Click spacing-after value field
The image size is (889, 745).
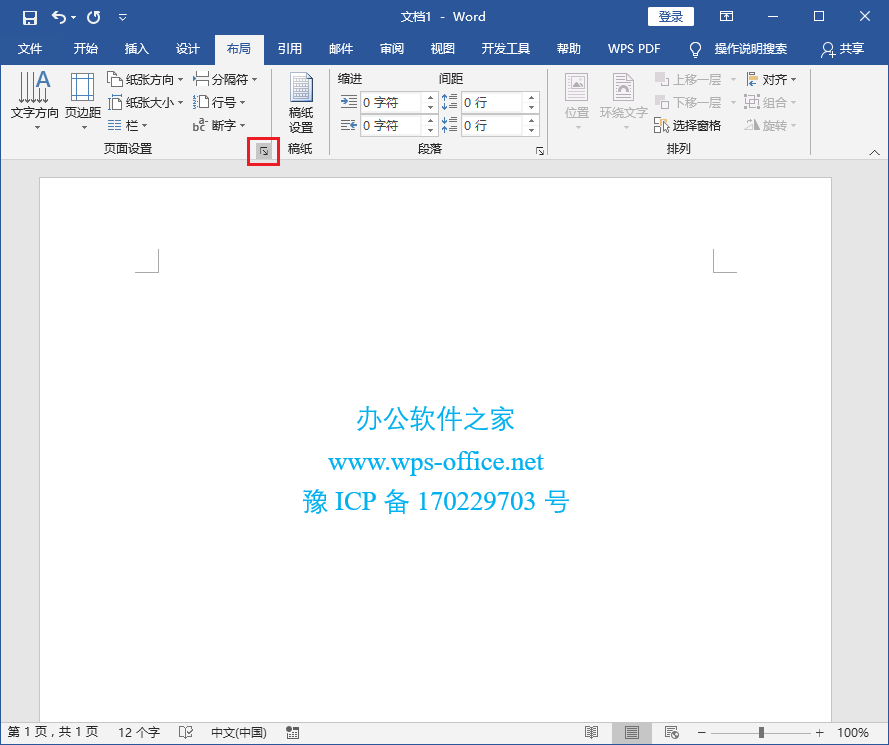492,125
